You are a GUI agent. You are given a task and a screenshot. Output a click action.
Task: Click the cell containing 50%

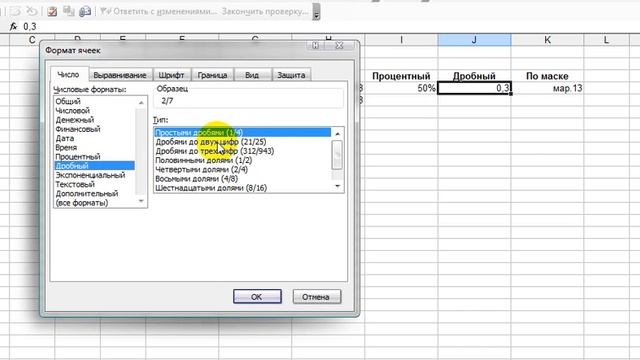pyautogui.click(x=401, y=88)
